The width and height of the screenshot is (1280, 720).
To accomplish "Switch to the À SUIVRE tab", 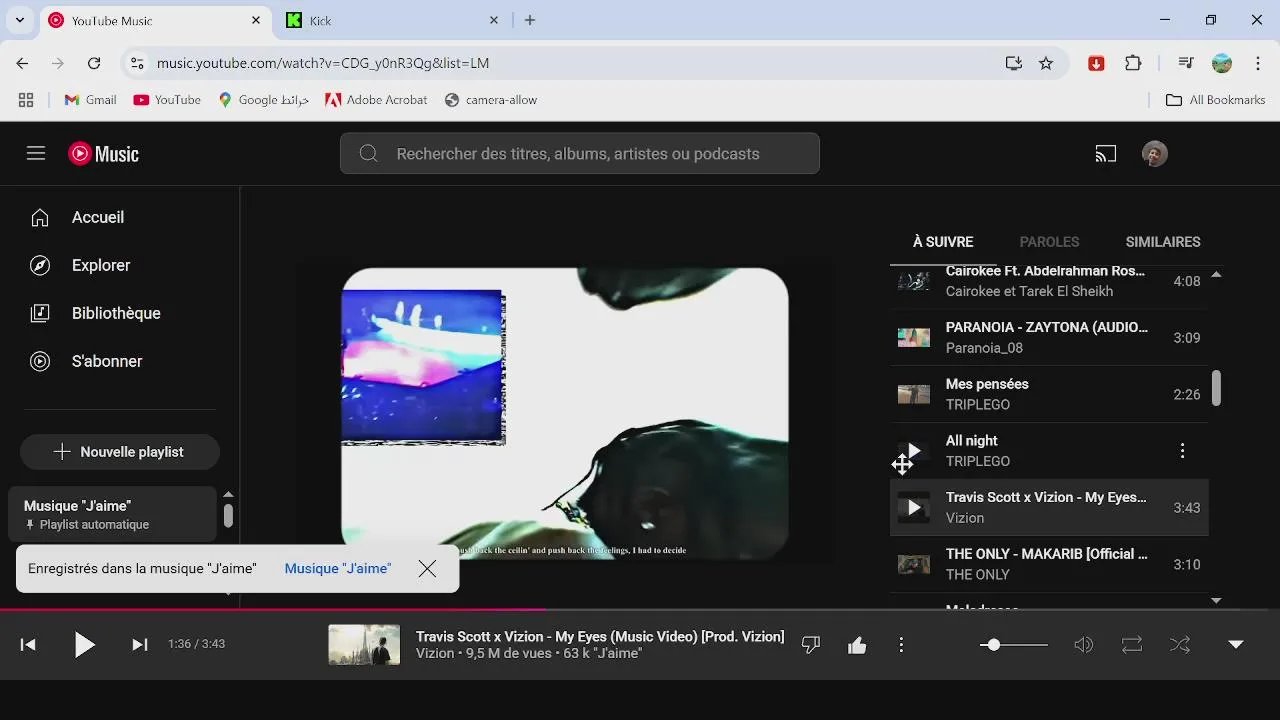I will pos(943,242).
